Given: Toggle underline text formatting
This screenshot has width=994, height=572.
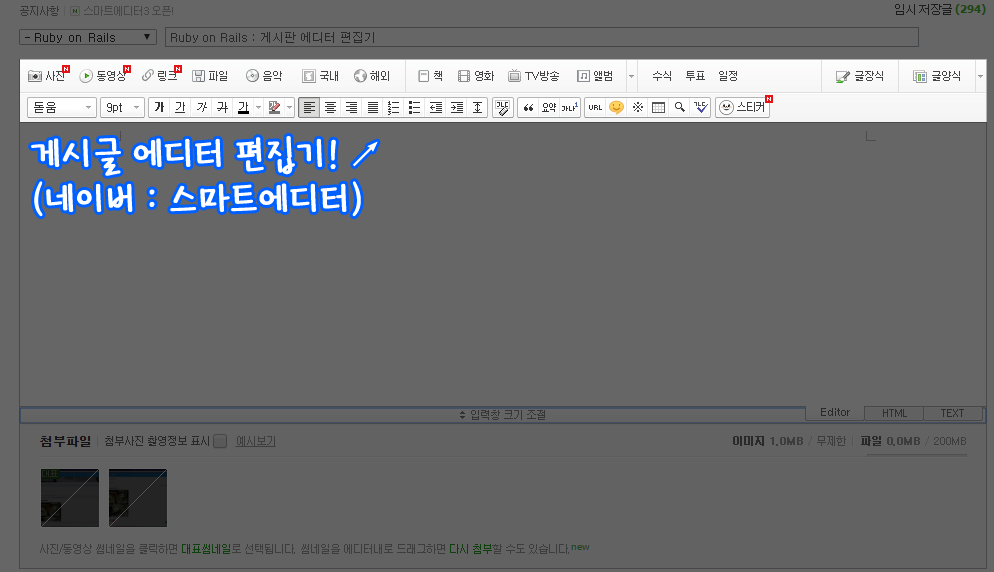Looking at the screenshot, I should pos(180,107).
